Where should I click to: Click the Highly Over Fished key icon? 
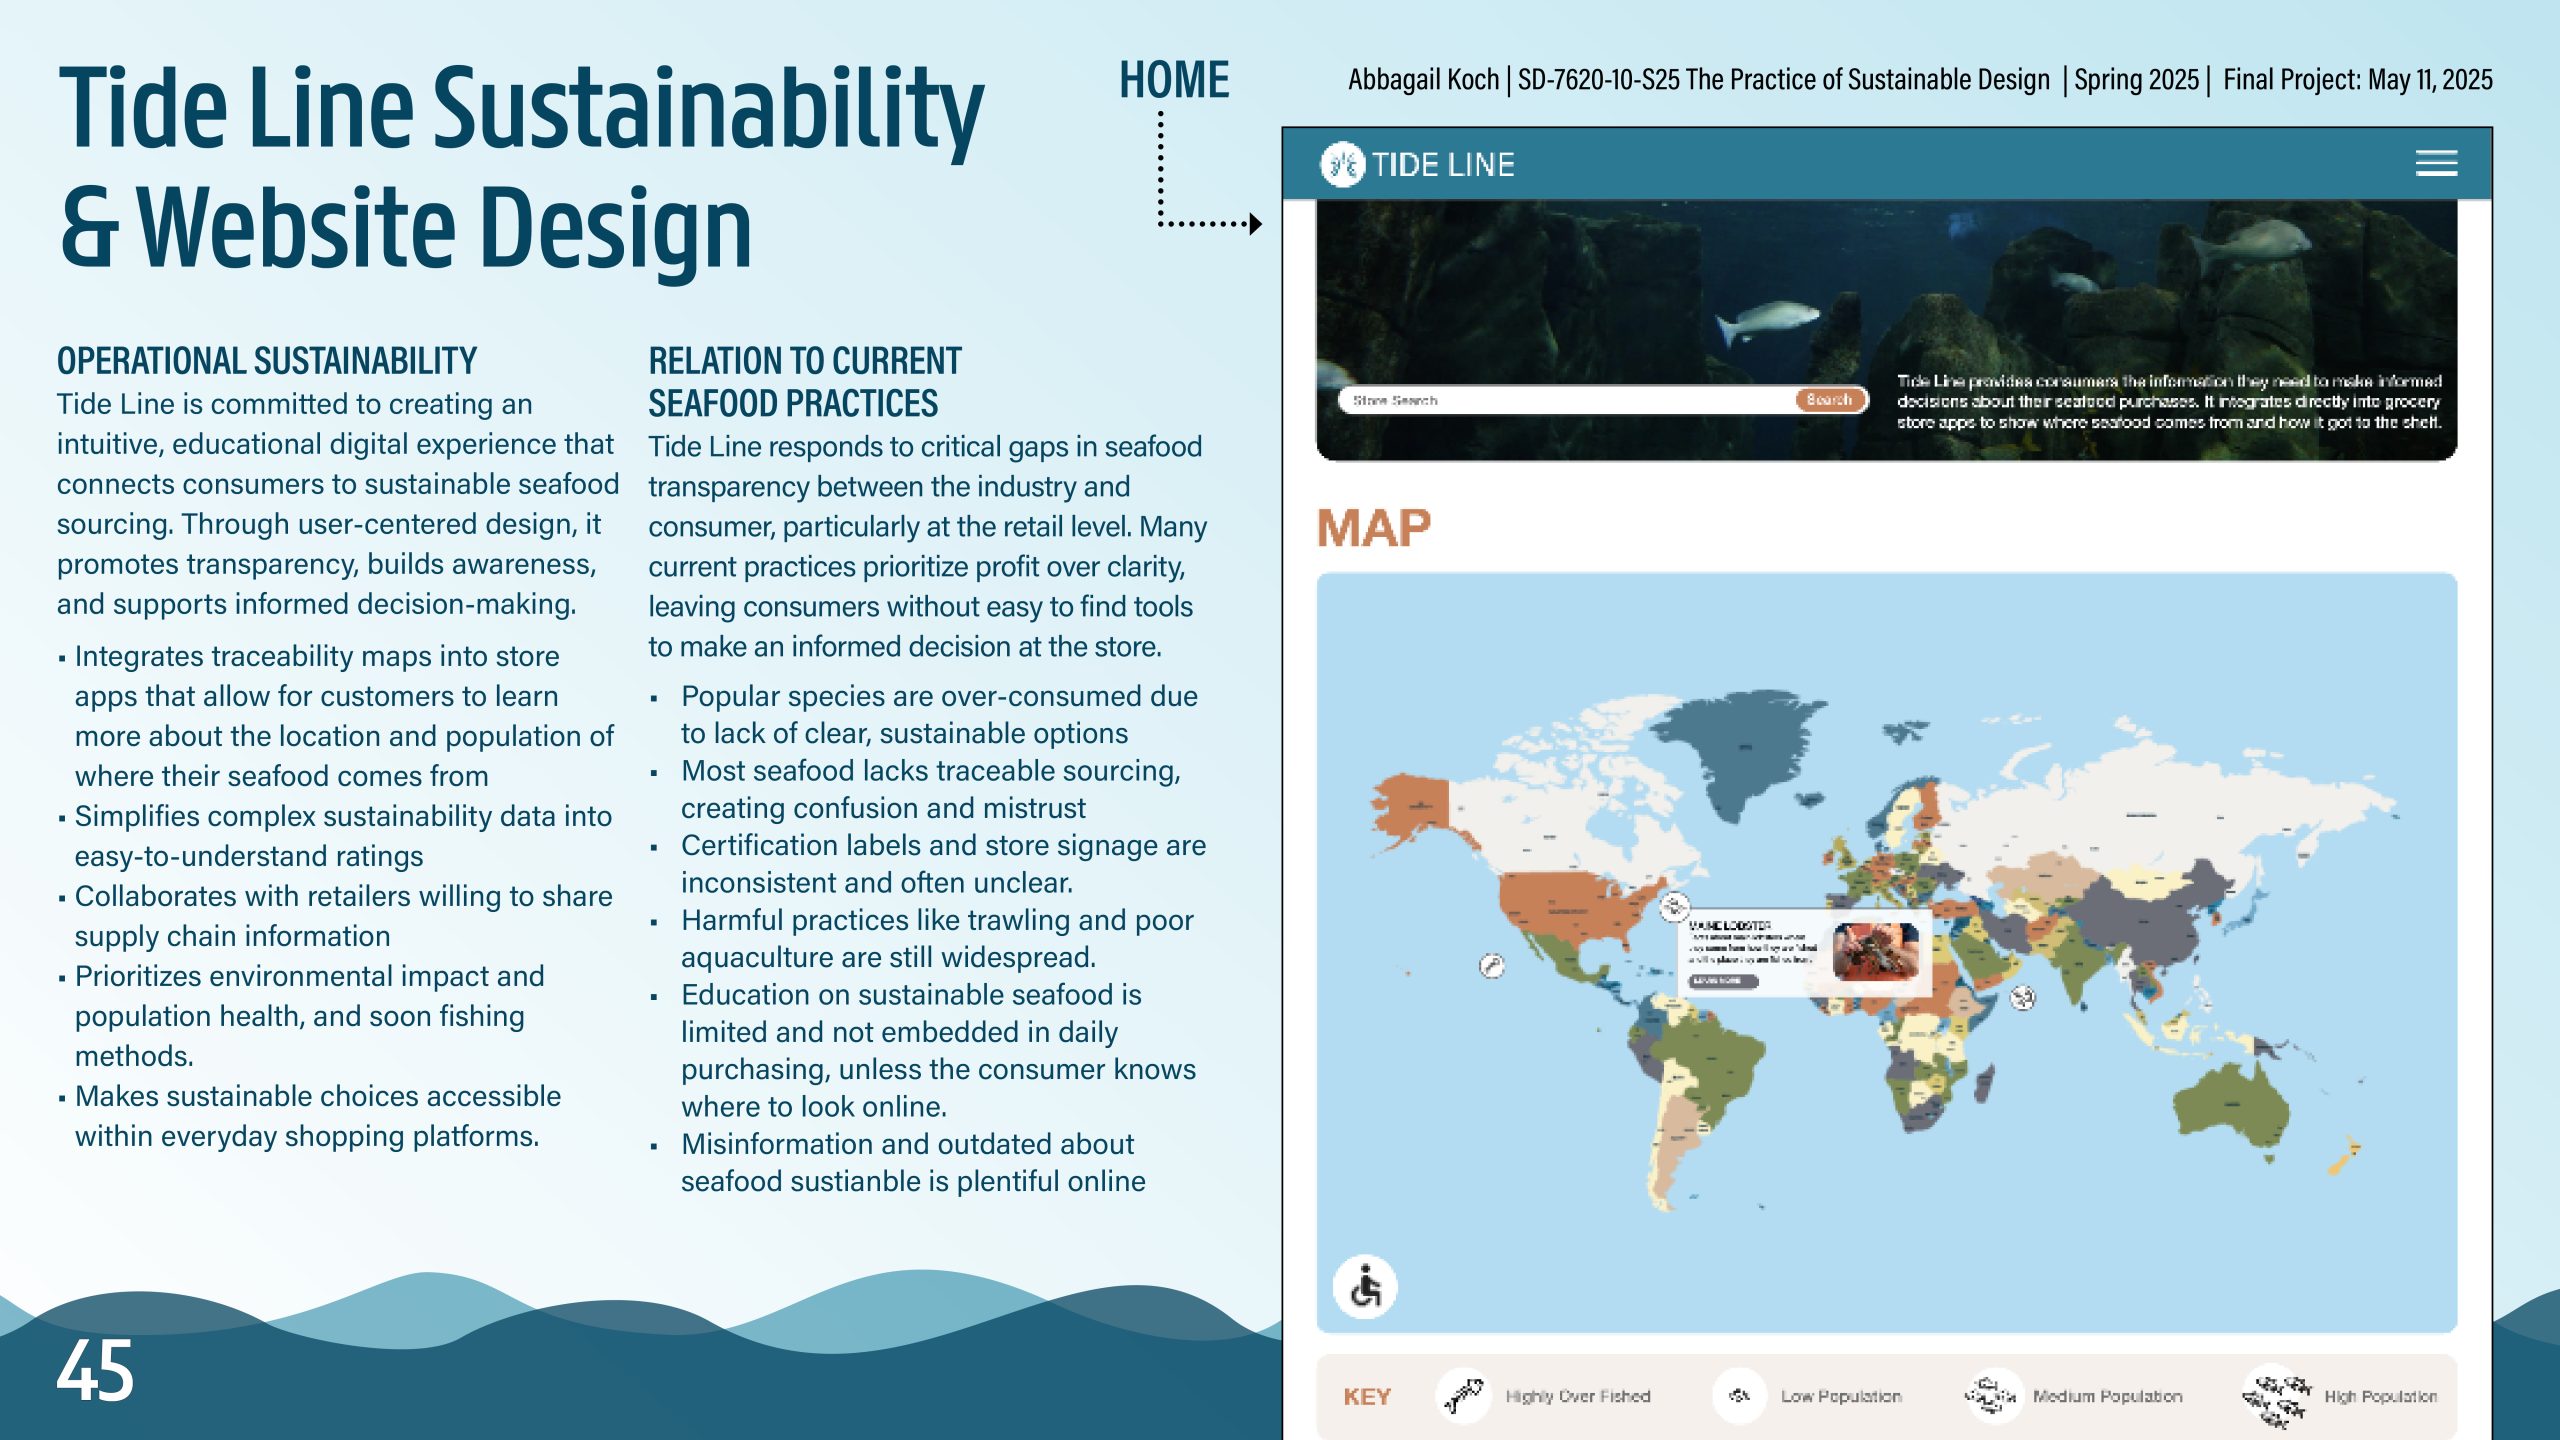pyautogui.click(x=1463, y=1395)
